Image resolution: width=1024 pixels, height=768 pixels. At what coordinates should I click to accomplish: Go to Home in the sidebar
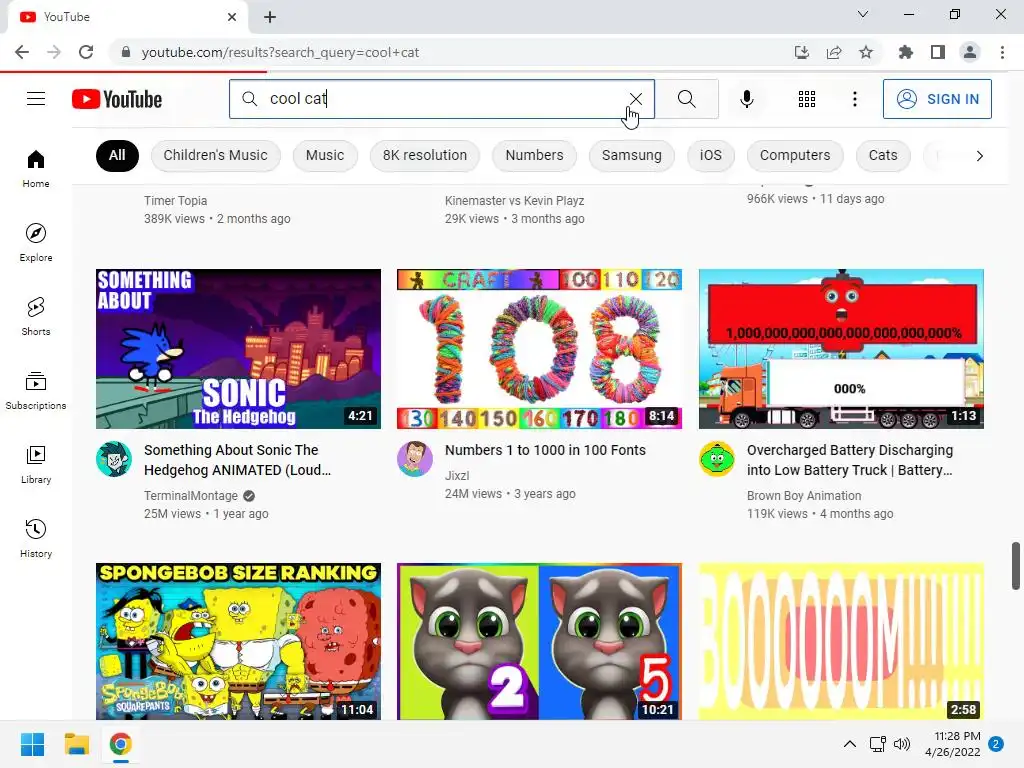pyautogui.click(x=36, y=168)
